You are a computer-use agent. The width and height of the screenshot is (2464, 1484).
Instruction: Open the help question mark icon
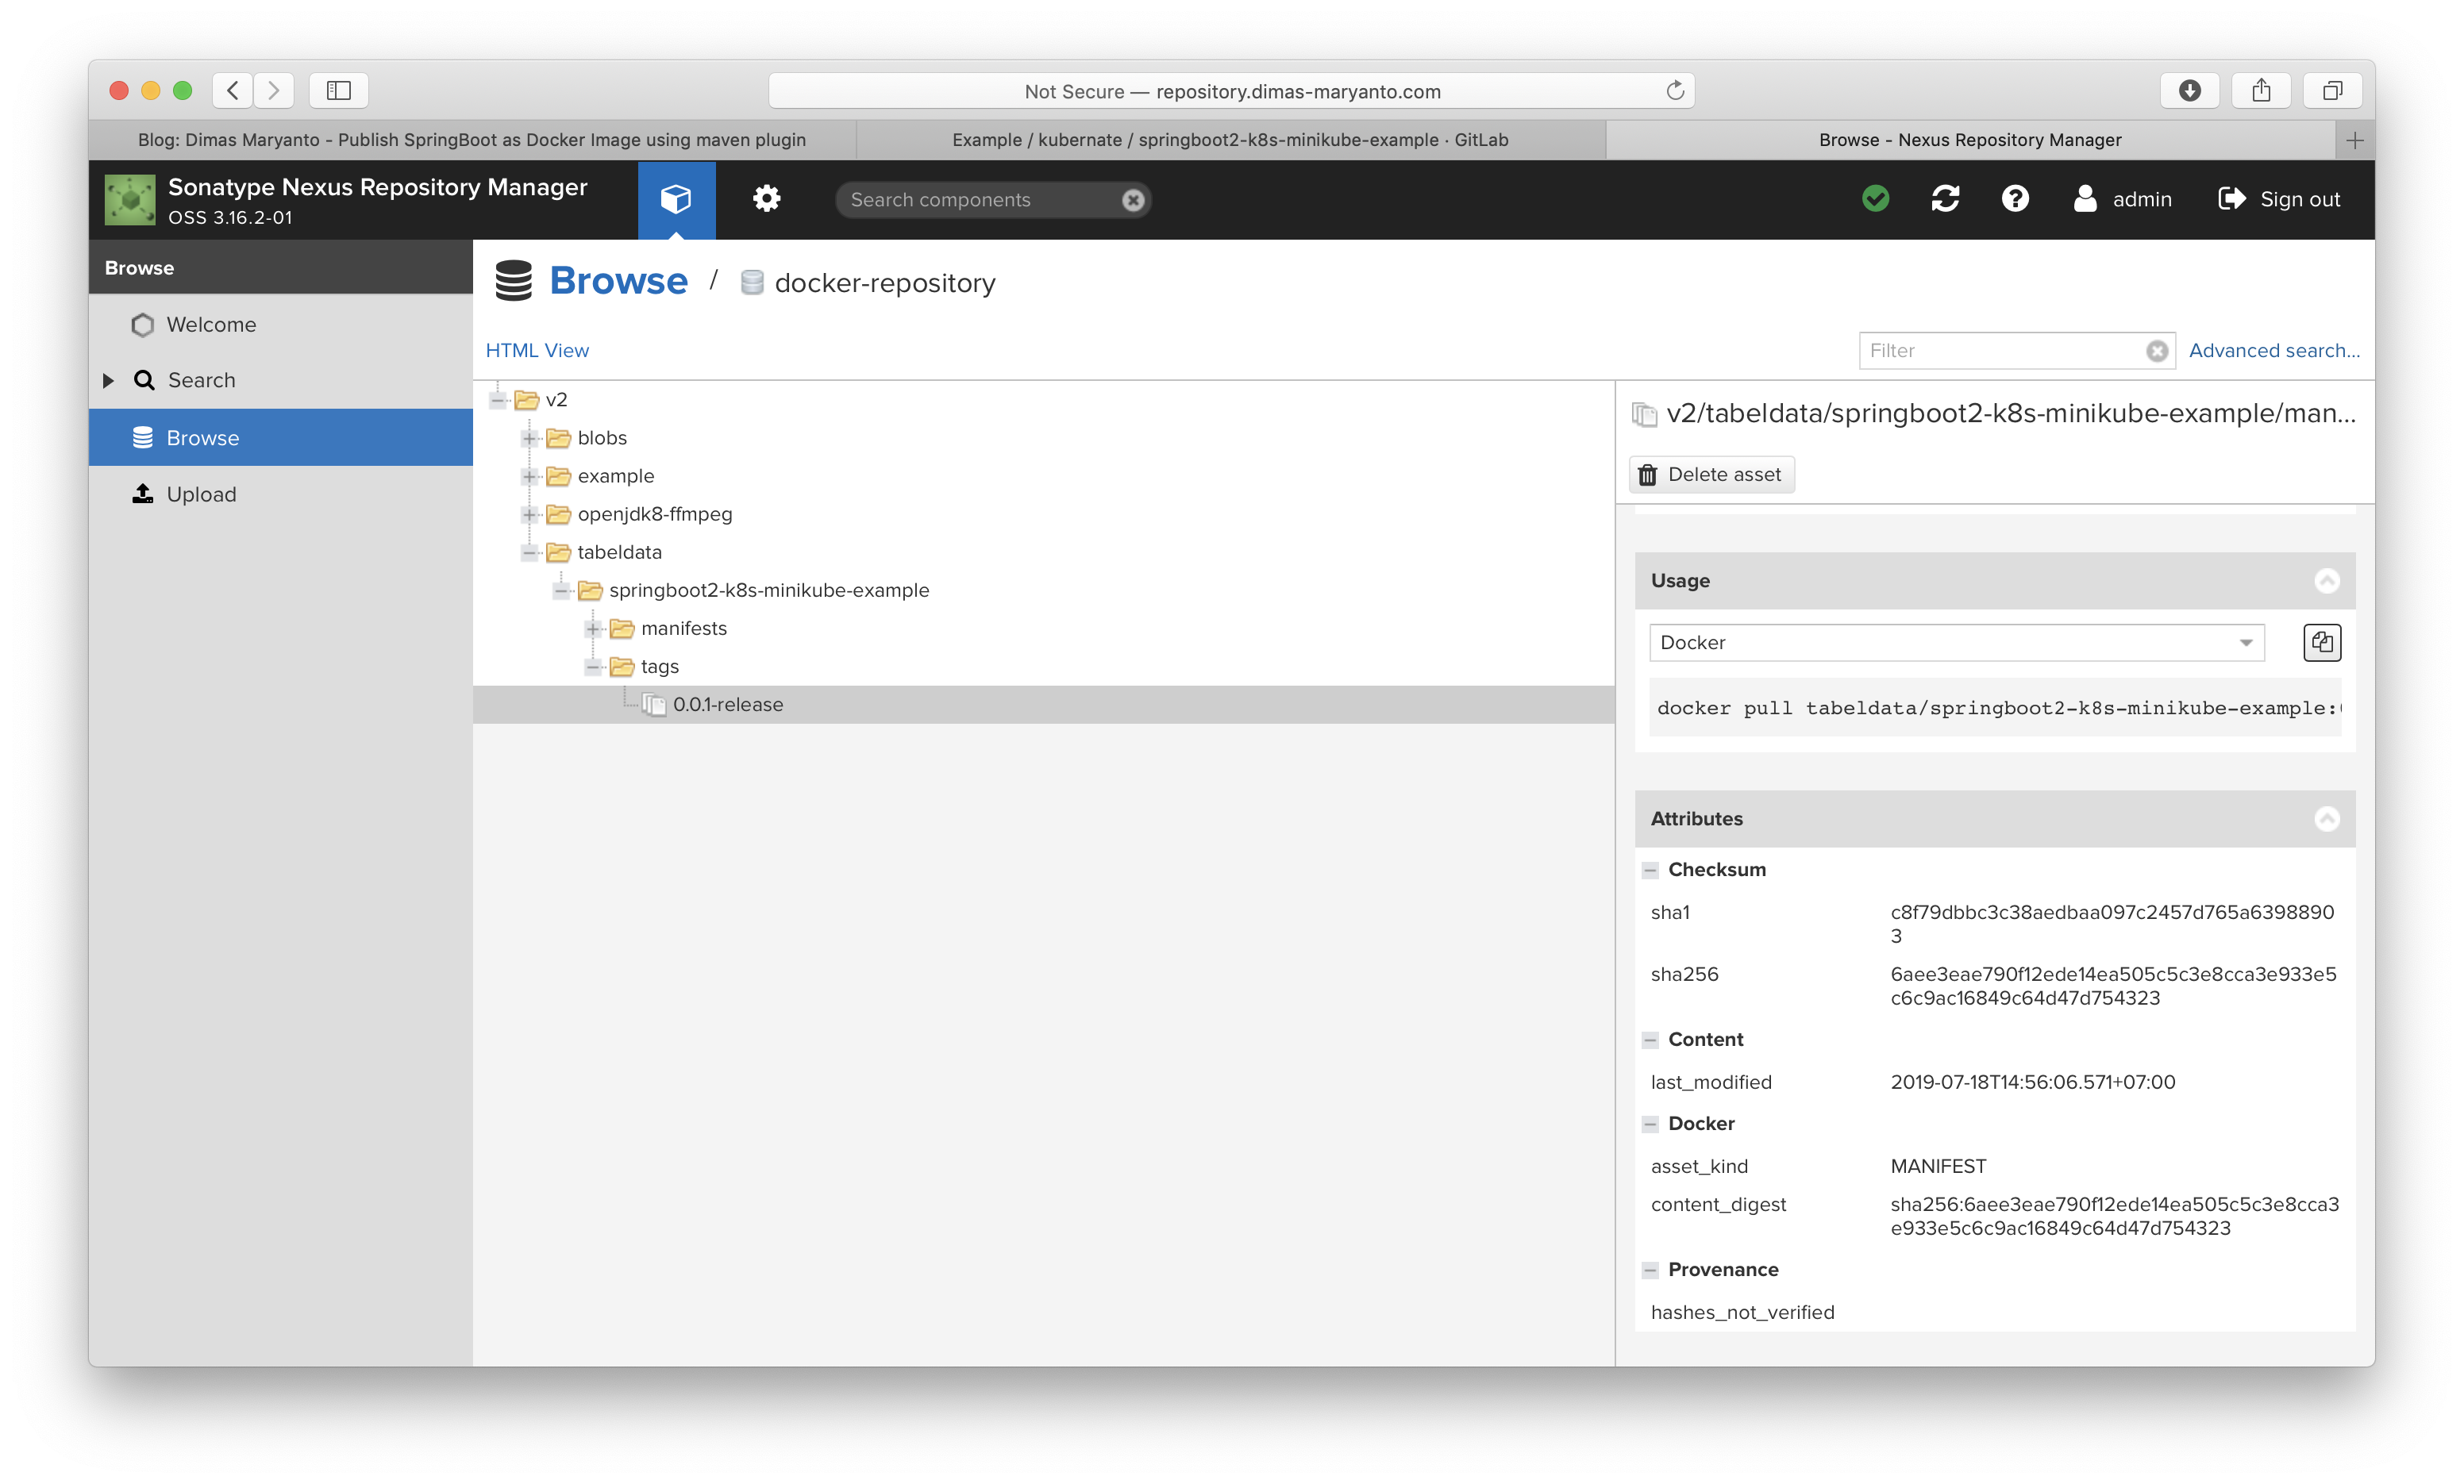[2015, 199]
